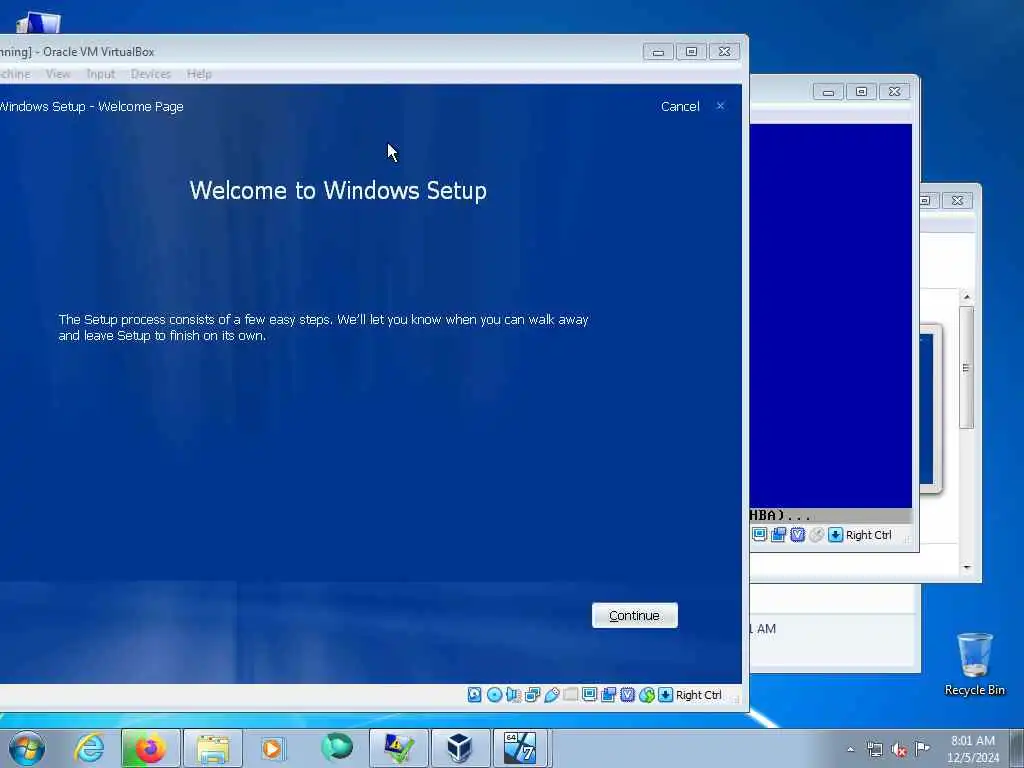Click scroll up arrow in rear window scrollbar
The width and height of the screenshot is (1024, 768).
point(967,297)
